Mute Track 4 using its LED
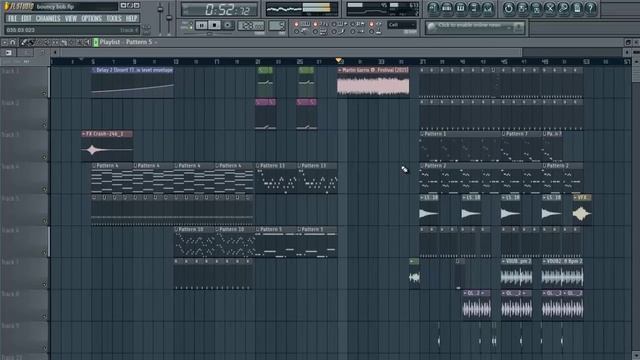Image resolution: width=640 pixels, height=360 pixels. click(x=44, y=189)
